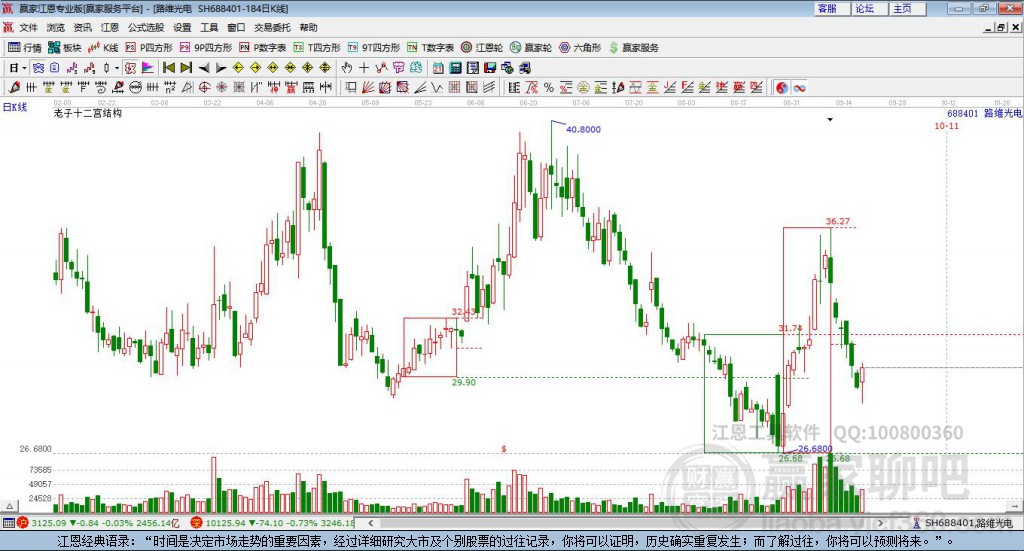The image size is (1024, 551).
Task: Click small dropdown triangle above the chart
Action: click(x=830, y=119)
